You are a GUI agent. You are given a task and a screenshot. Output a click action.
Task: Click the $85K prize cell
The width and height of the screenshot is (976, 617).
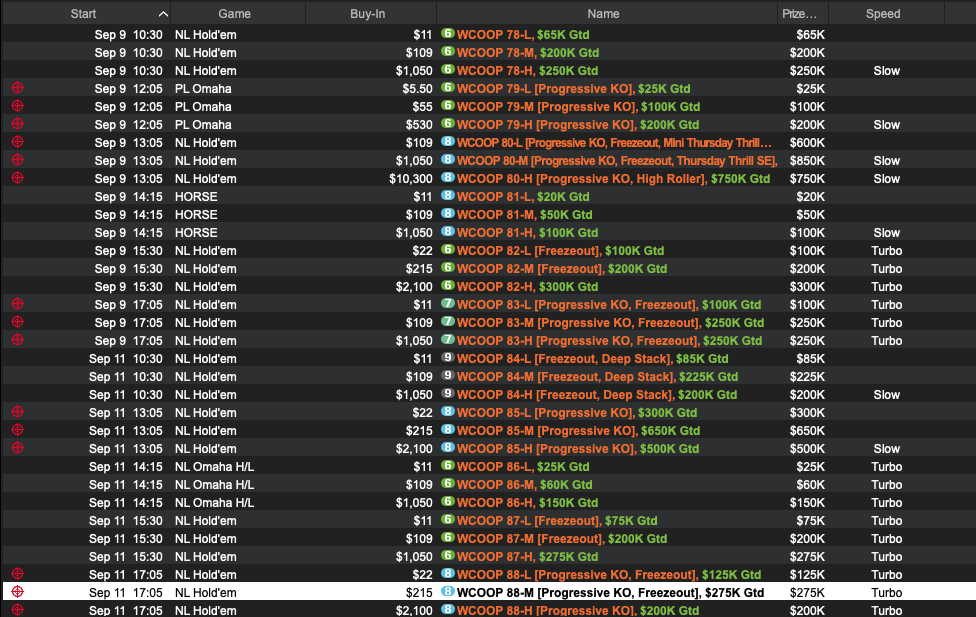pos(810,359)
